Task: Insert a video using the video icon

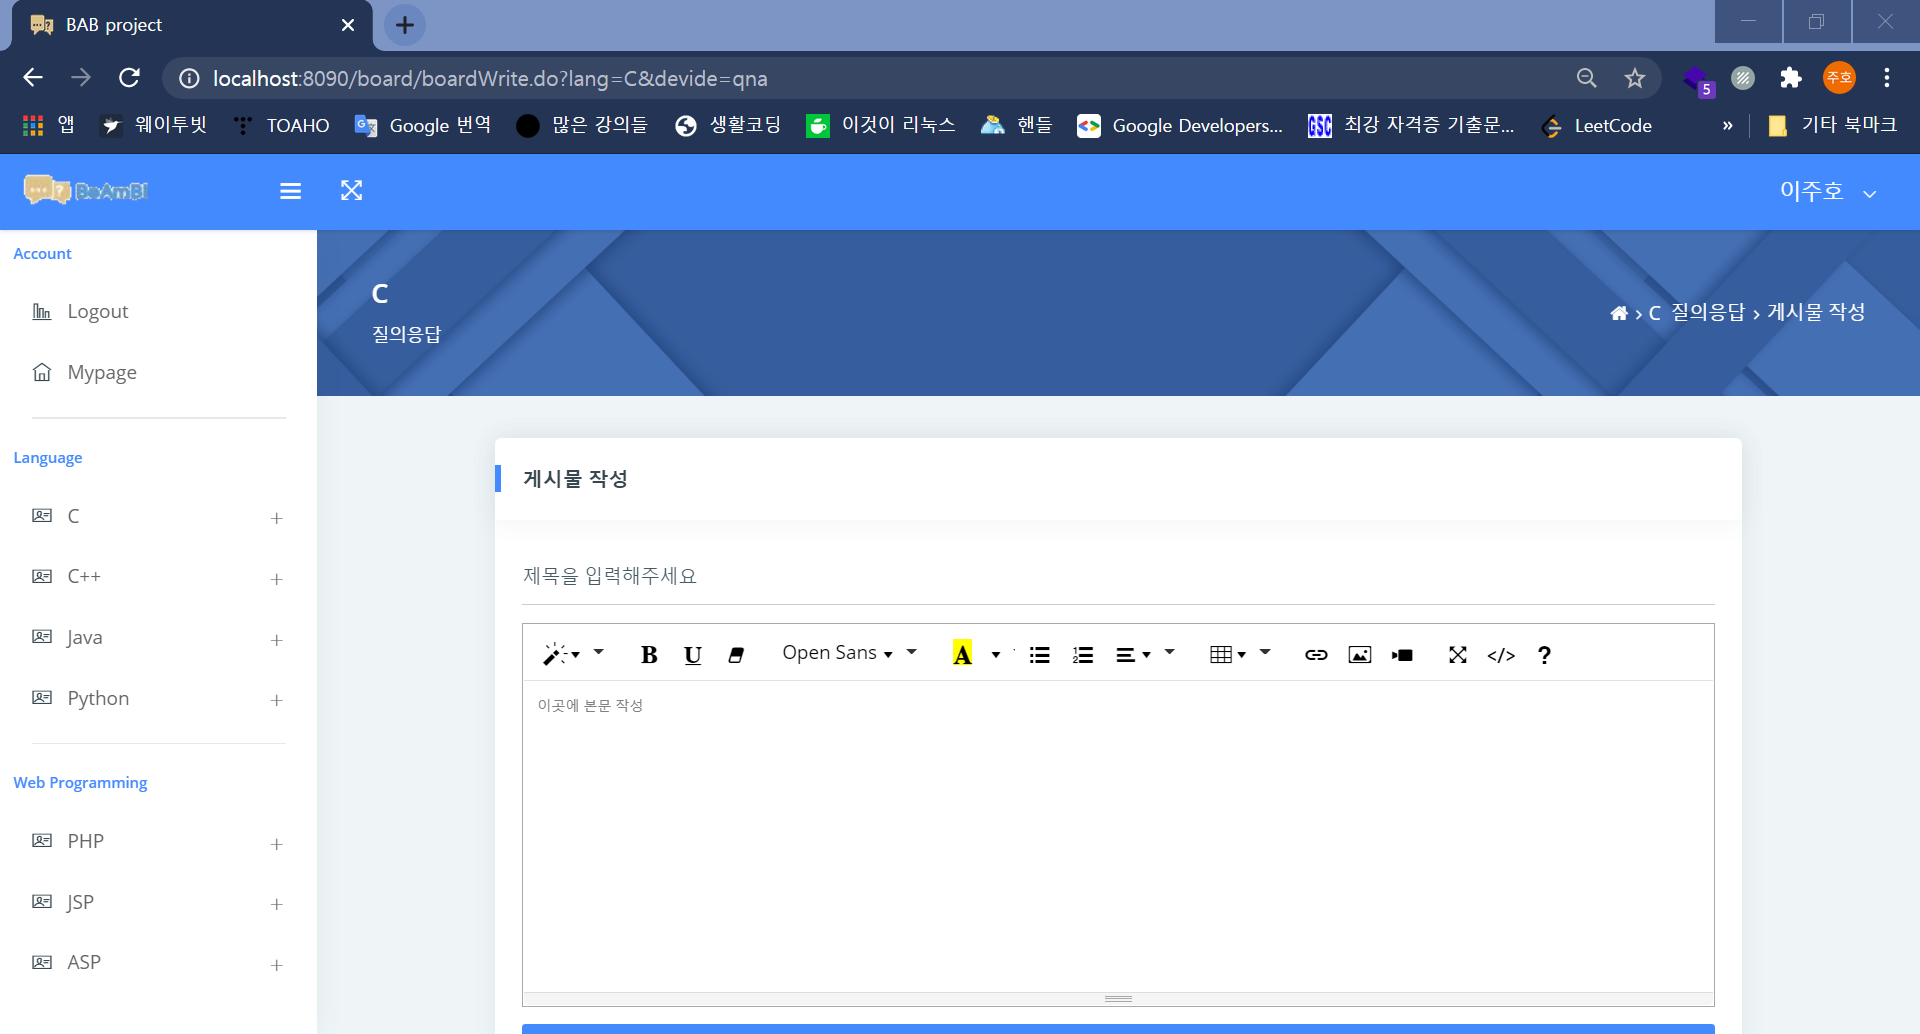Action: (1402, 654)
